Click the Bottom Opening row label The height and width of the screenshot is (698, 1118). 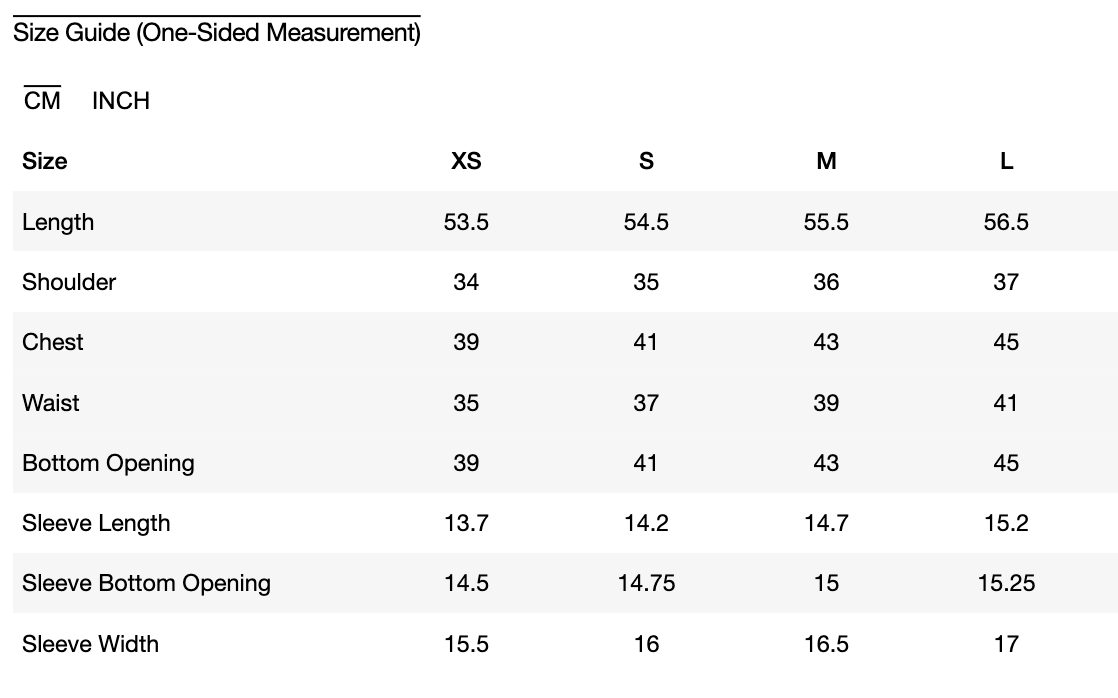click(x=108, y=463)
